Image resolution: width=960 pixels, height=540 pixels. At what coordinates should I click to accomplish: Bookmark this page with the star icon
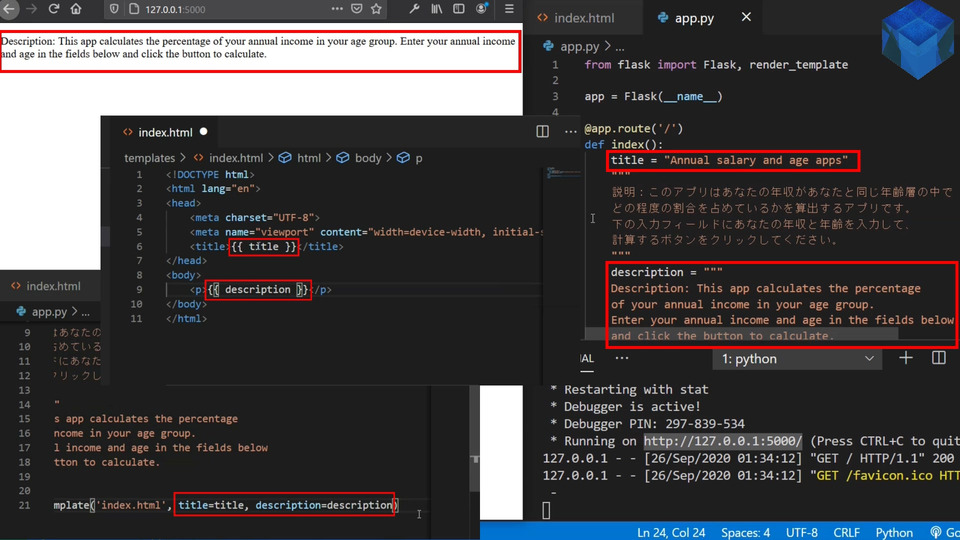click(376, 9)
